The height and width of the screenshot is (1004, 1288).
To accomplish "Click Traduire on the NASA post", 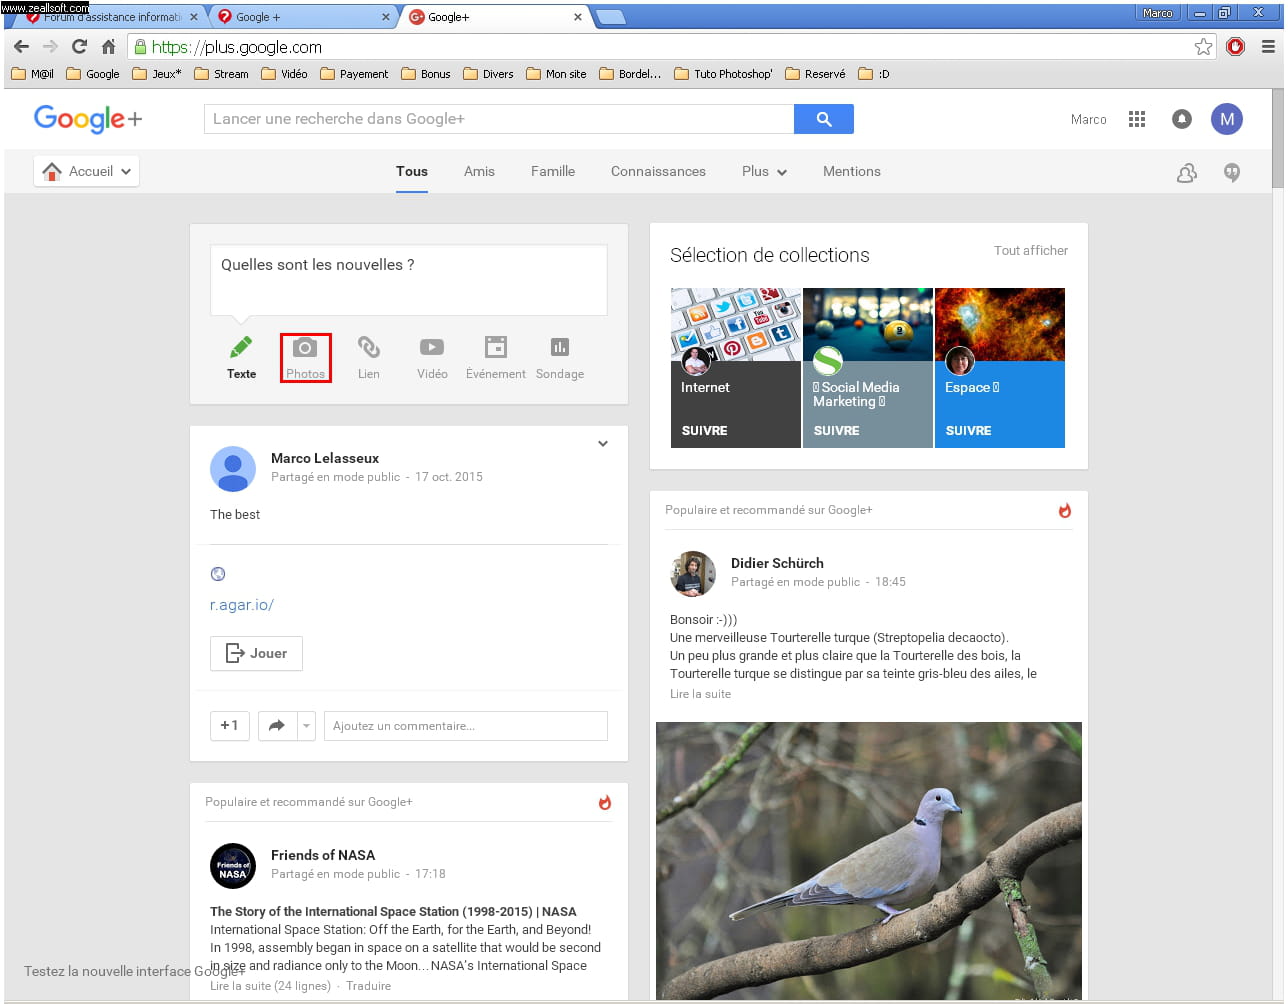I will pyautogui.click(x=369, y=986).
